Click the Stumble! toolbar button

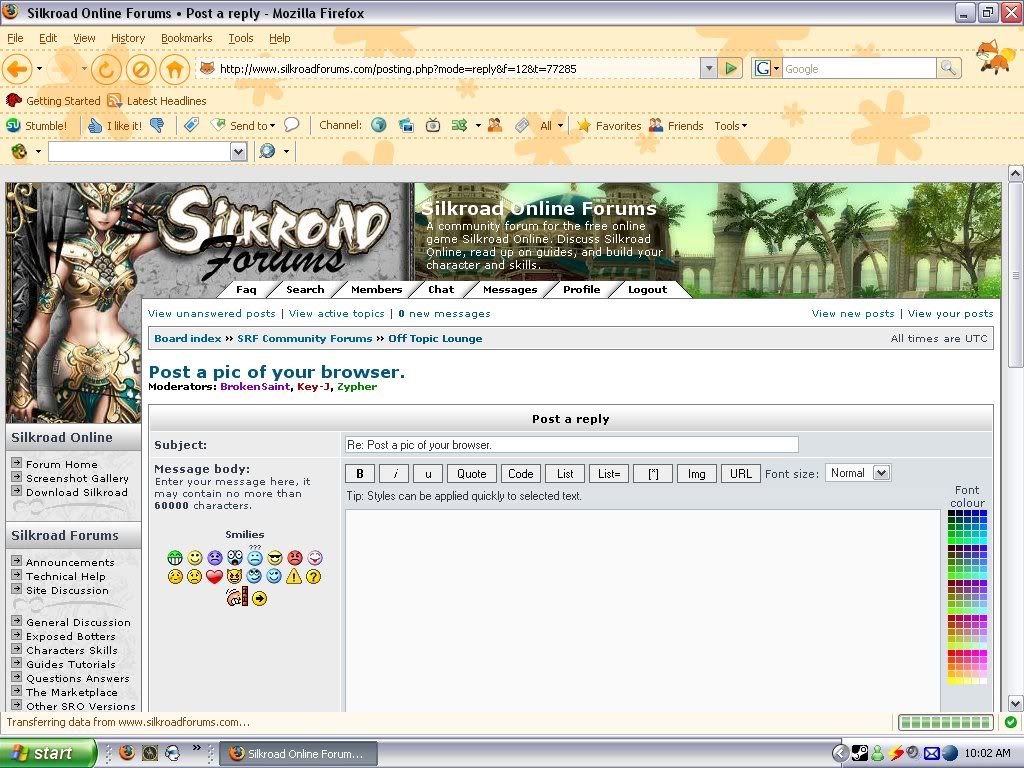[x=38, y=126]
